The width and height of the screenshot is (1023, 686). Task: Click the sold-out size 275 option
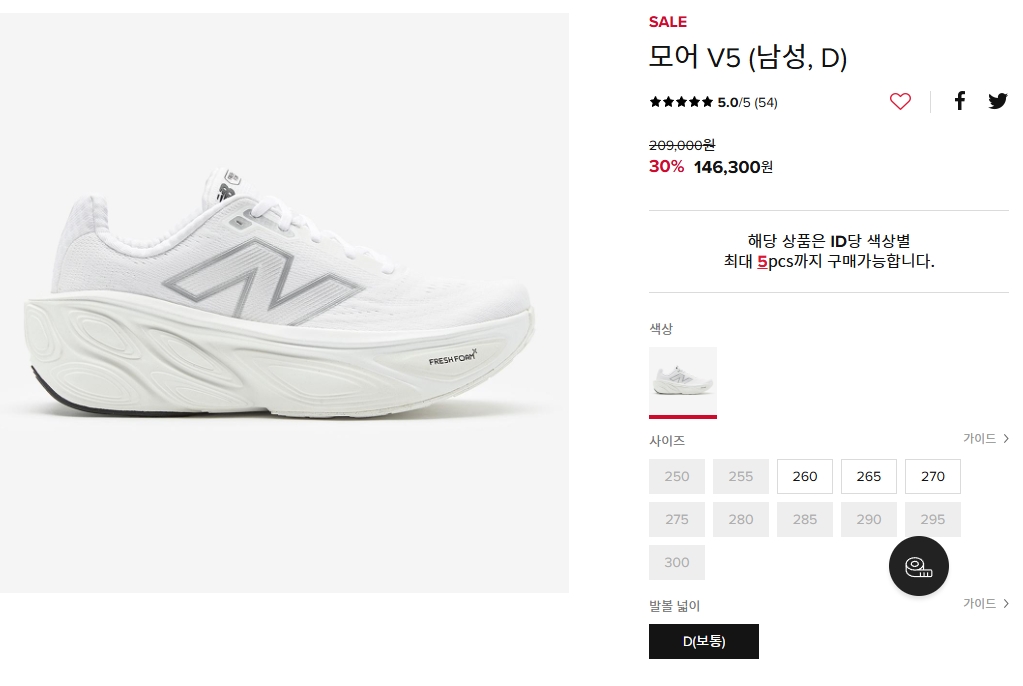tap(677, 520)
